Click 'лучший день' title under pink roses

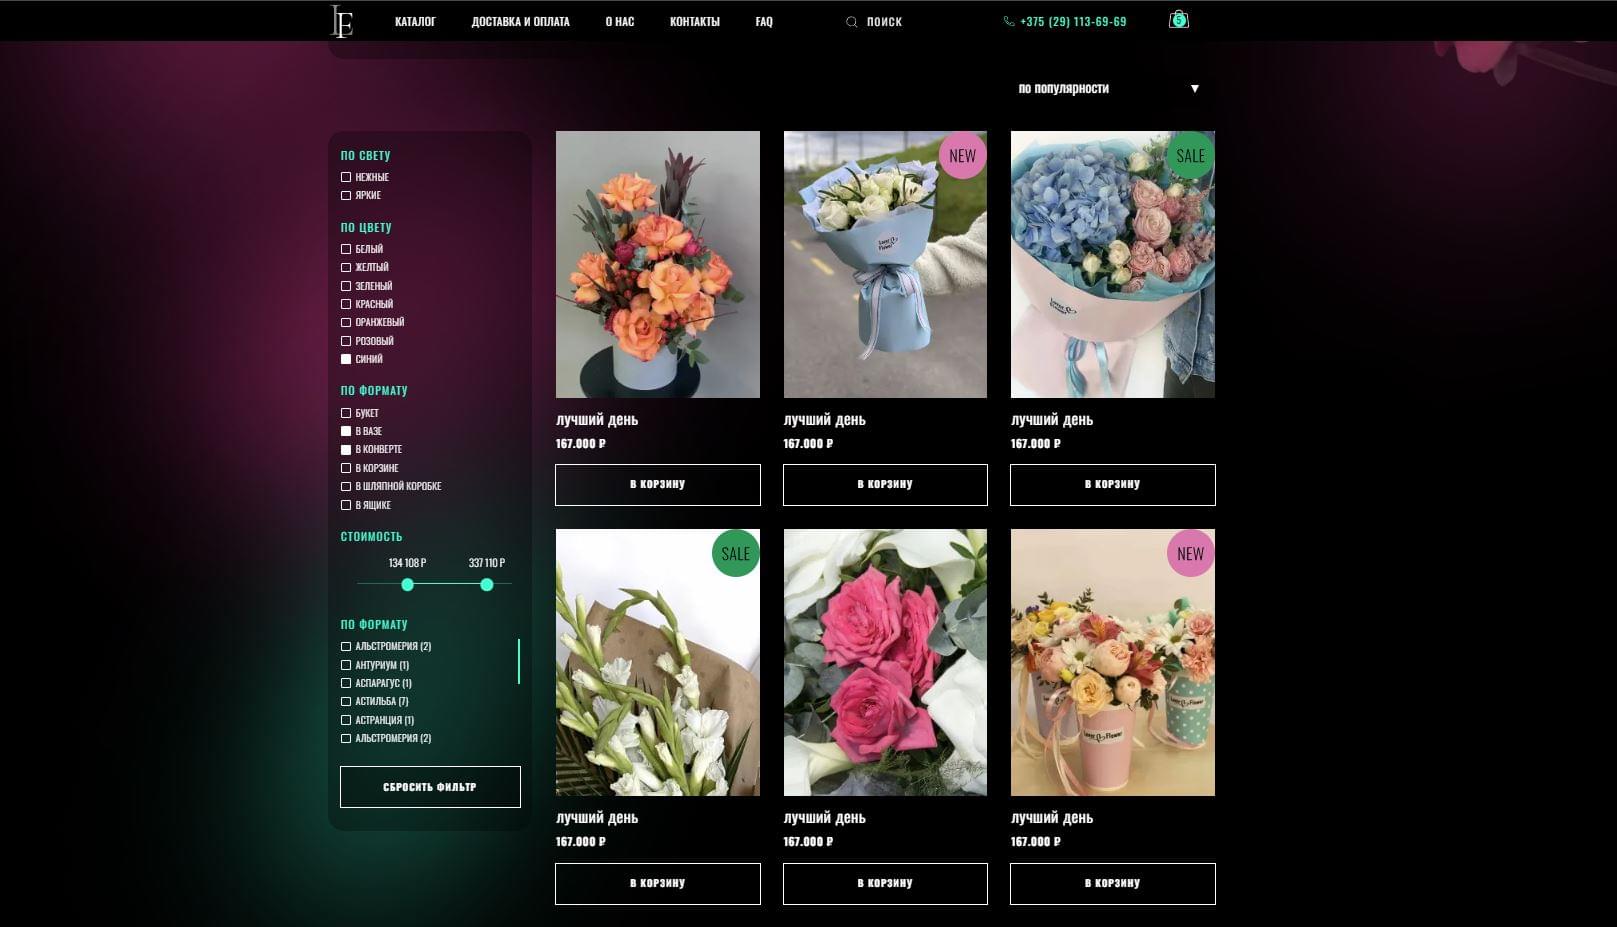click(825, 818)
